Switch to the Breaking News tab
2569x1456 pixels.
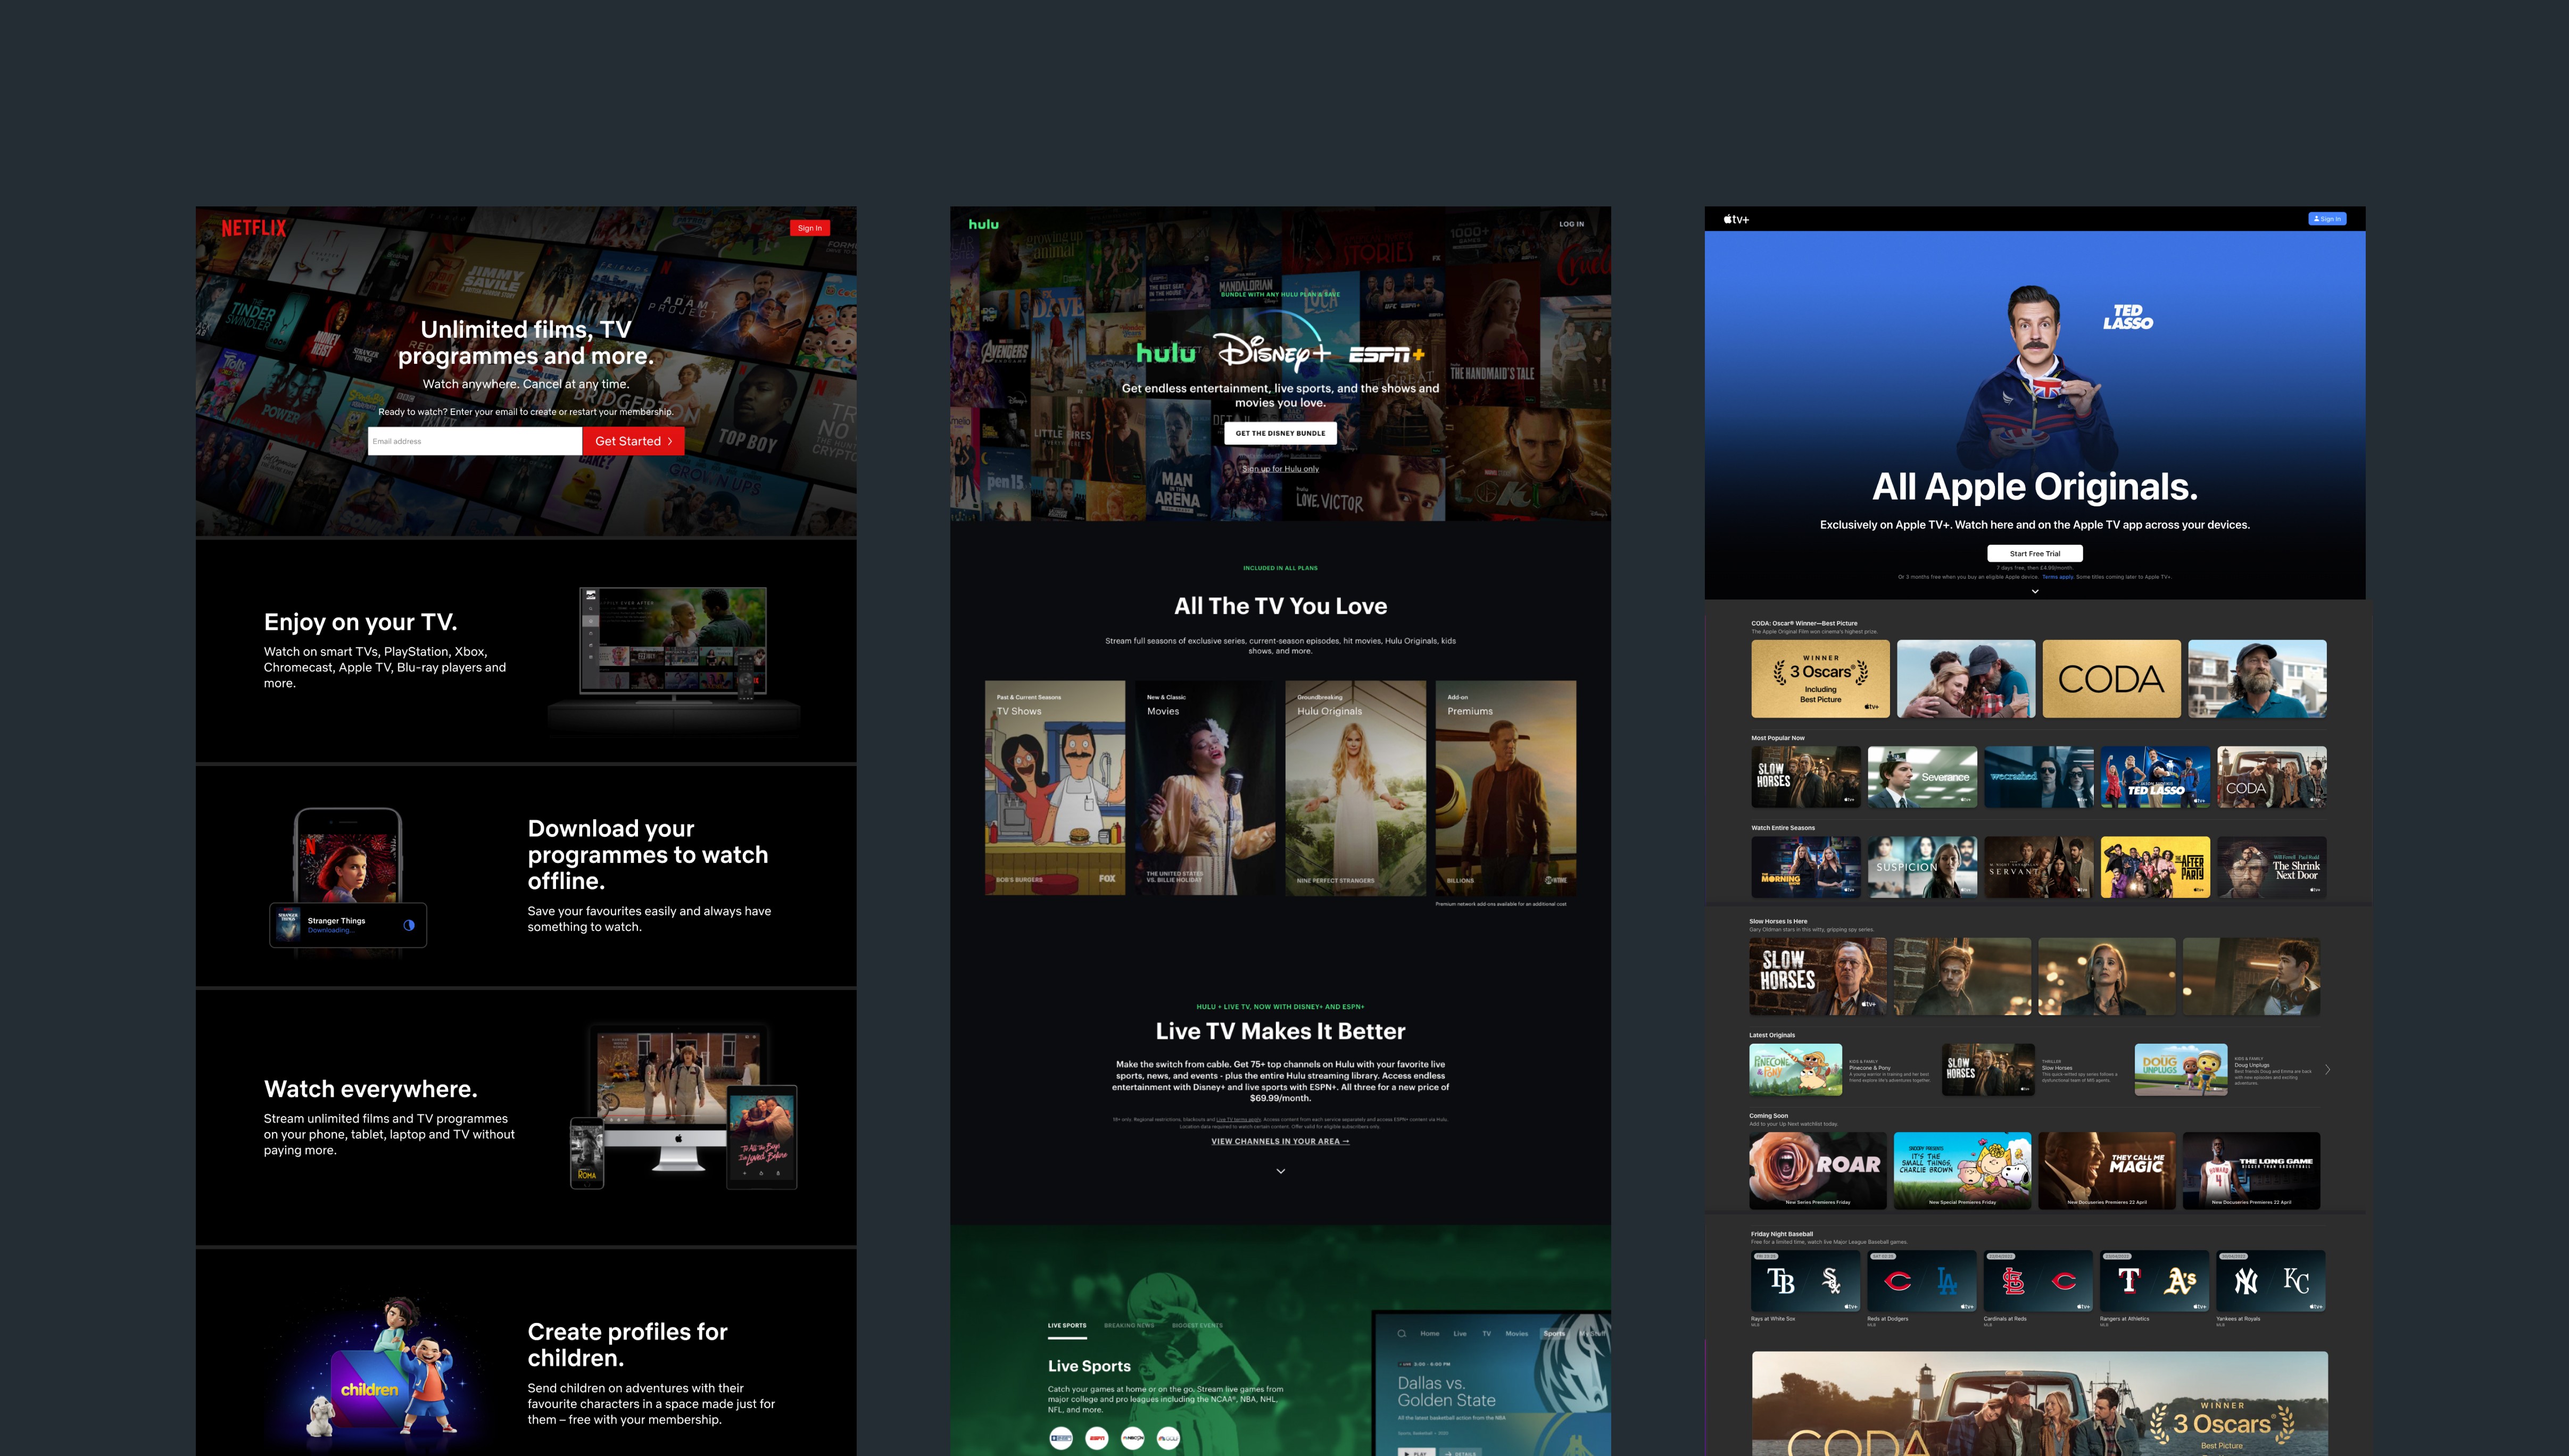(1128, 1325)
